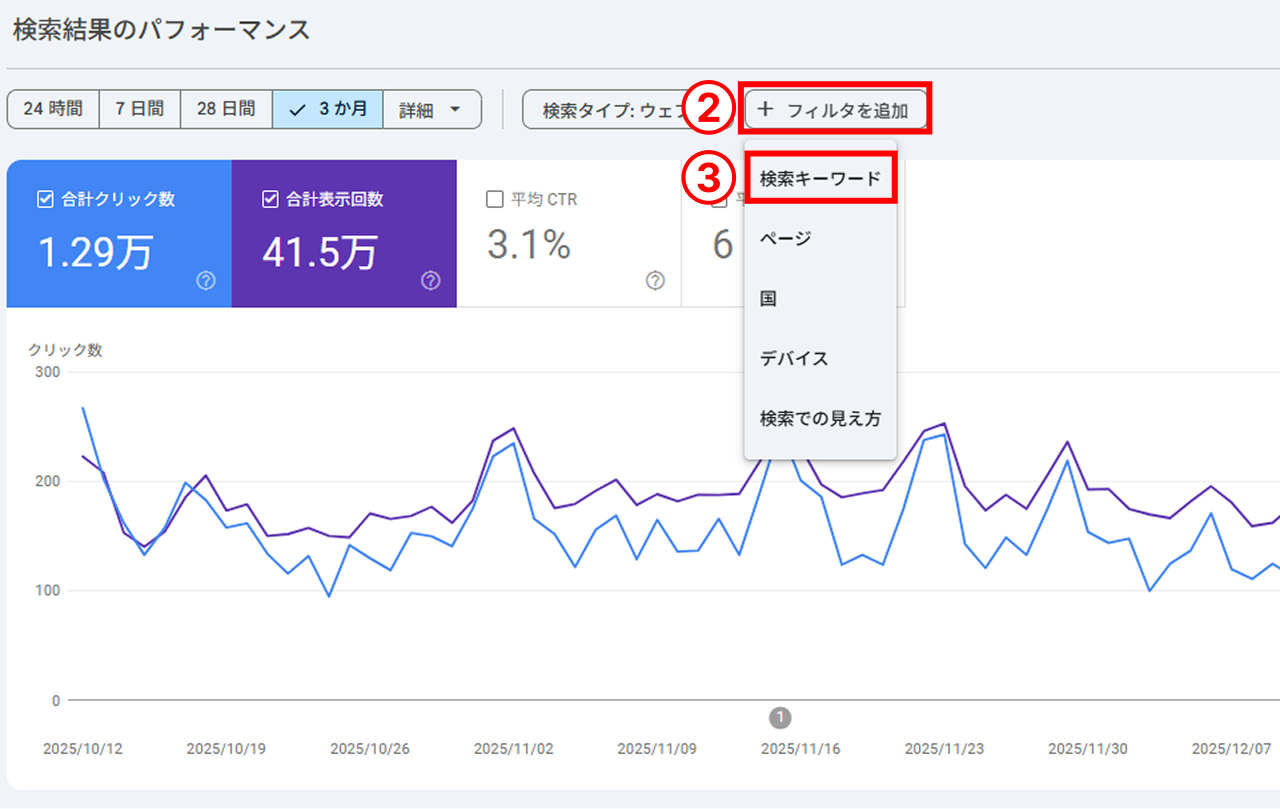
Task: Select 検索キーワード from the filter menu
Action: coord(821,177)
